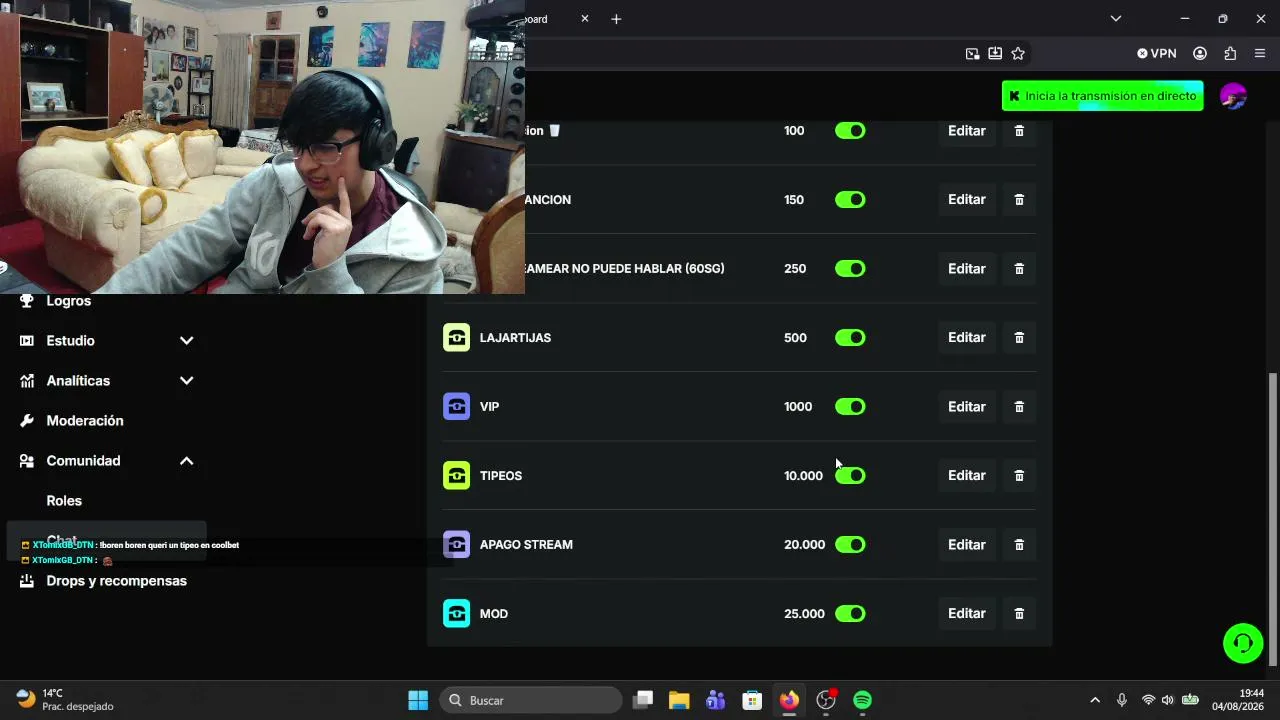Click the TIPEOS price 10.000
1280x720 pixels.
(x=803, y=476)
